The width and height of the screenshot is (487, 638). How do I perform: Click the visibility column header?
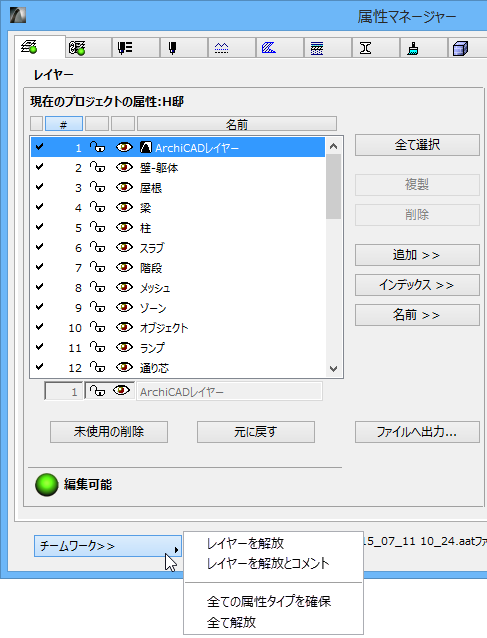[123, 124]
